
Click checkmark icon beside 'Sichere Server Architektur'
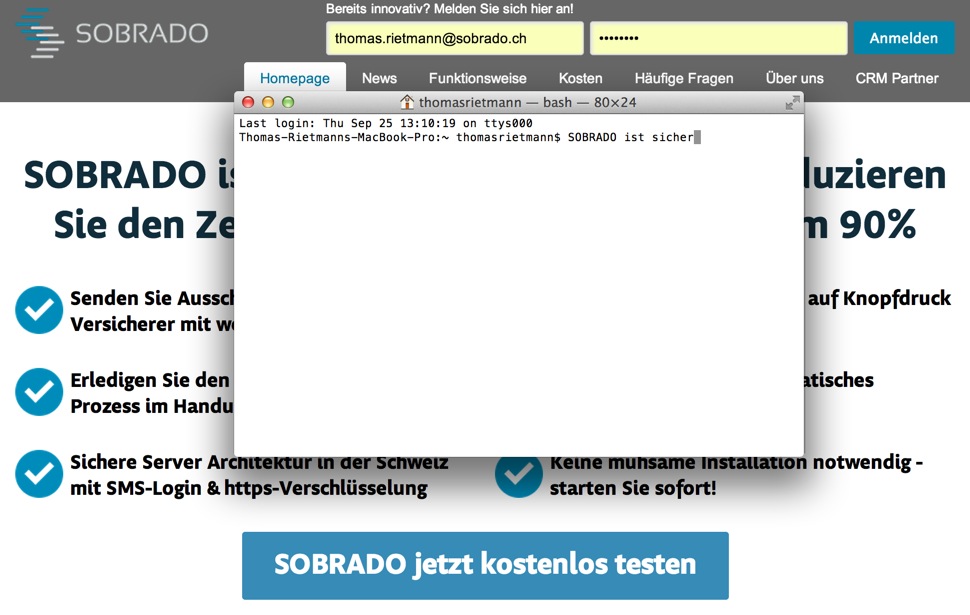pos(39,474)
